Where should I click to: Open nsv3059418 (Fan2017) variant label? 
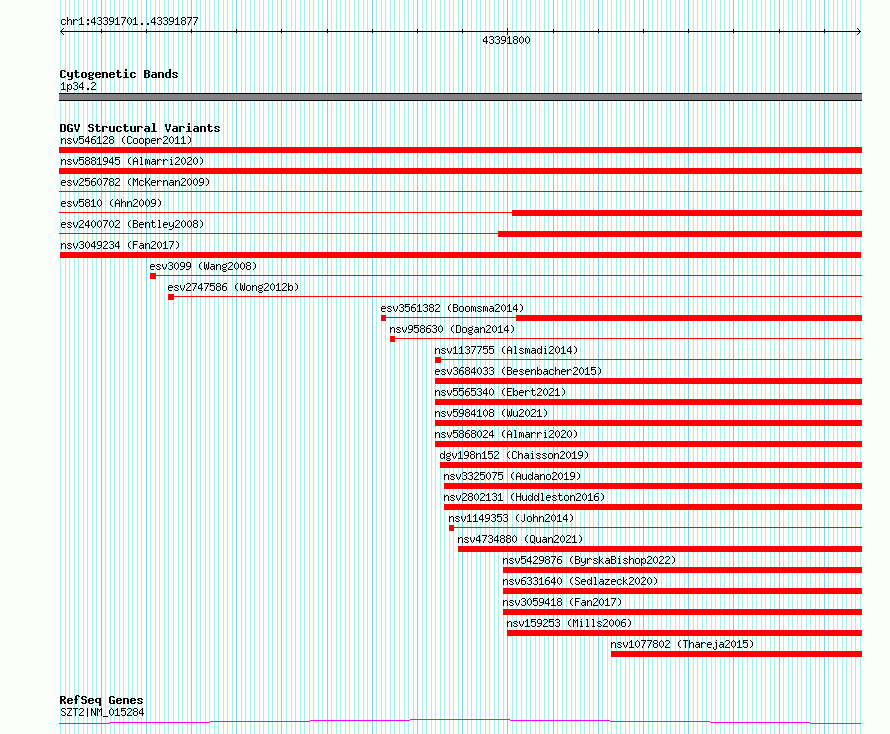tap(562, 602)
